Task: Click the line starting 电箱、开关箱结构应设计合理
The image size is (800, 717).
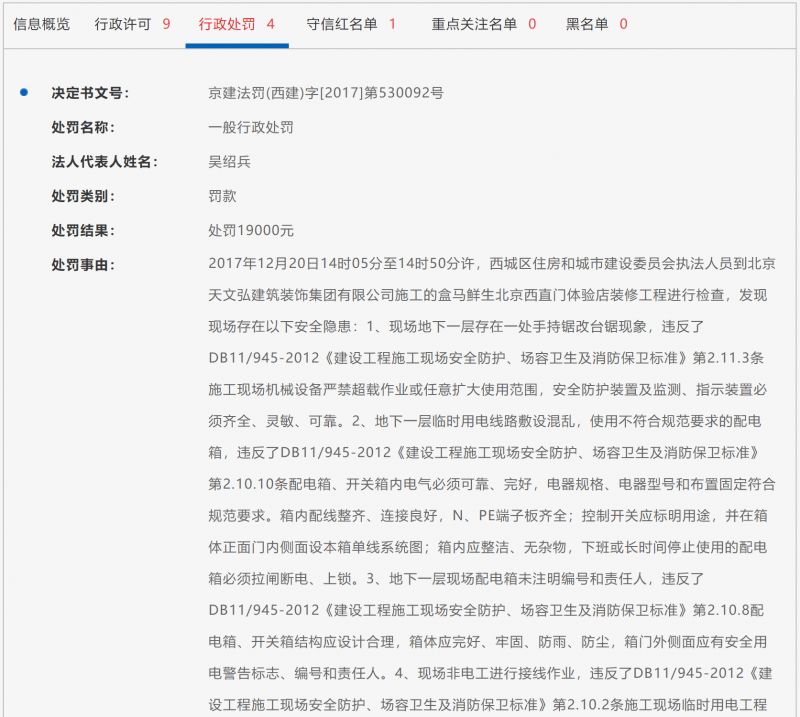Action: (x=487, y=641)
